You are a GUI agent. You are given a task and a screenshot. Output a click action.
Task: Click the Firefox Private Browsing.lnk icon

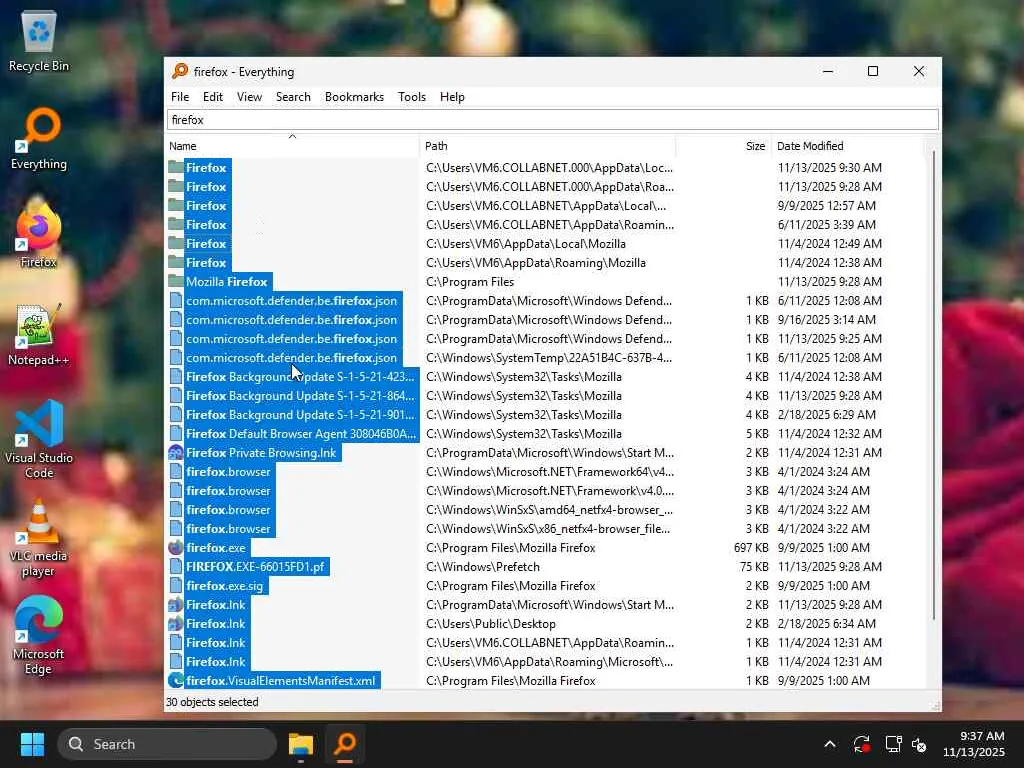(x=176, y=453)
